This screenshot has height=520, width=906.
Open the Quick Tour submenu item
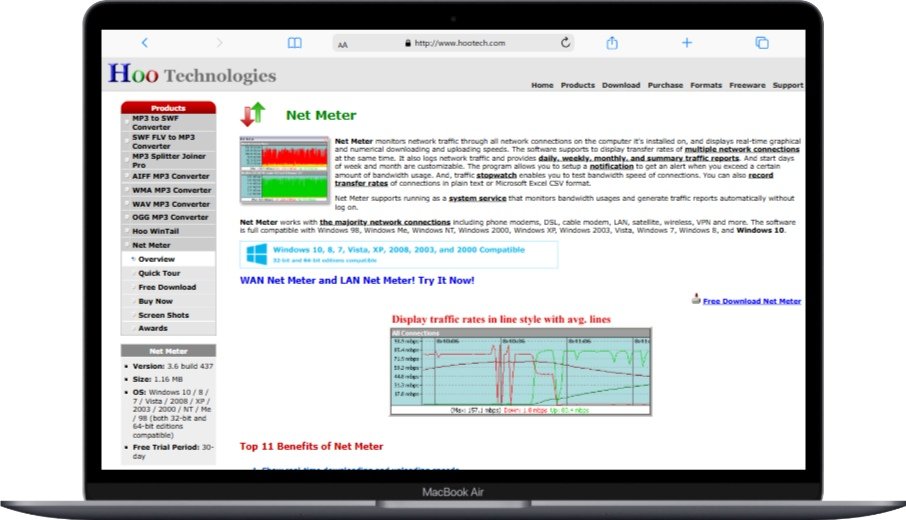(168, 273)
